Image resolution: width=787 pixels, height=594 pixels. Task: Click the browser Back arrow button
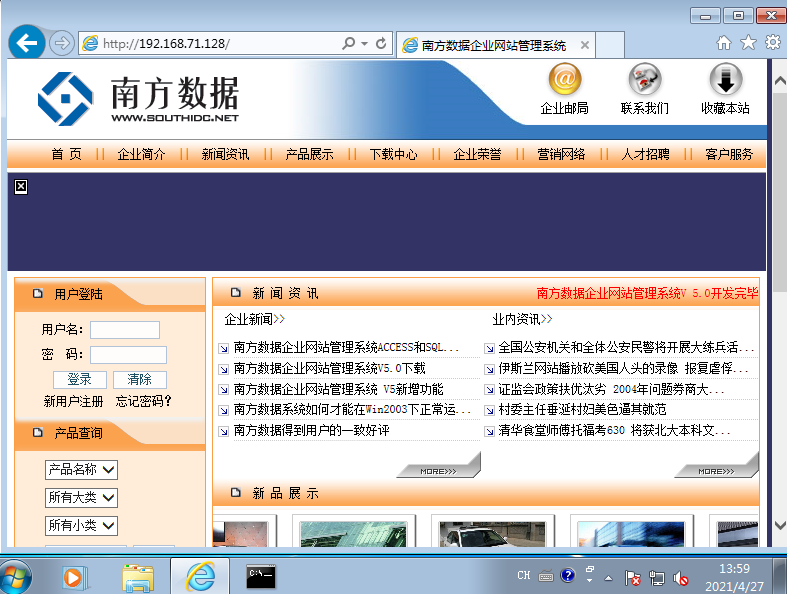pos(27,43)
